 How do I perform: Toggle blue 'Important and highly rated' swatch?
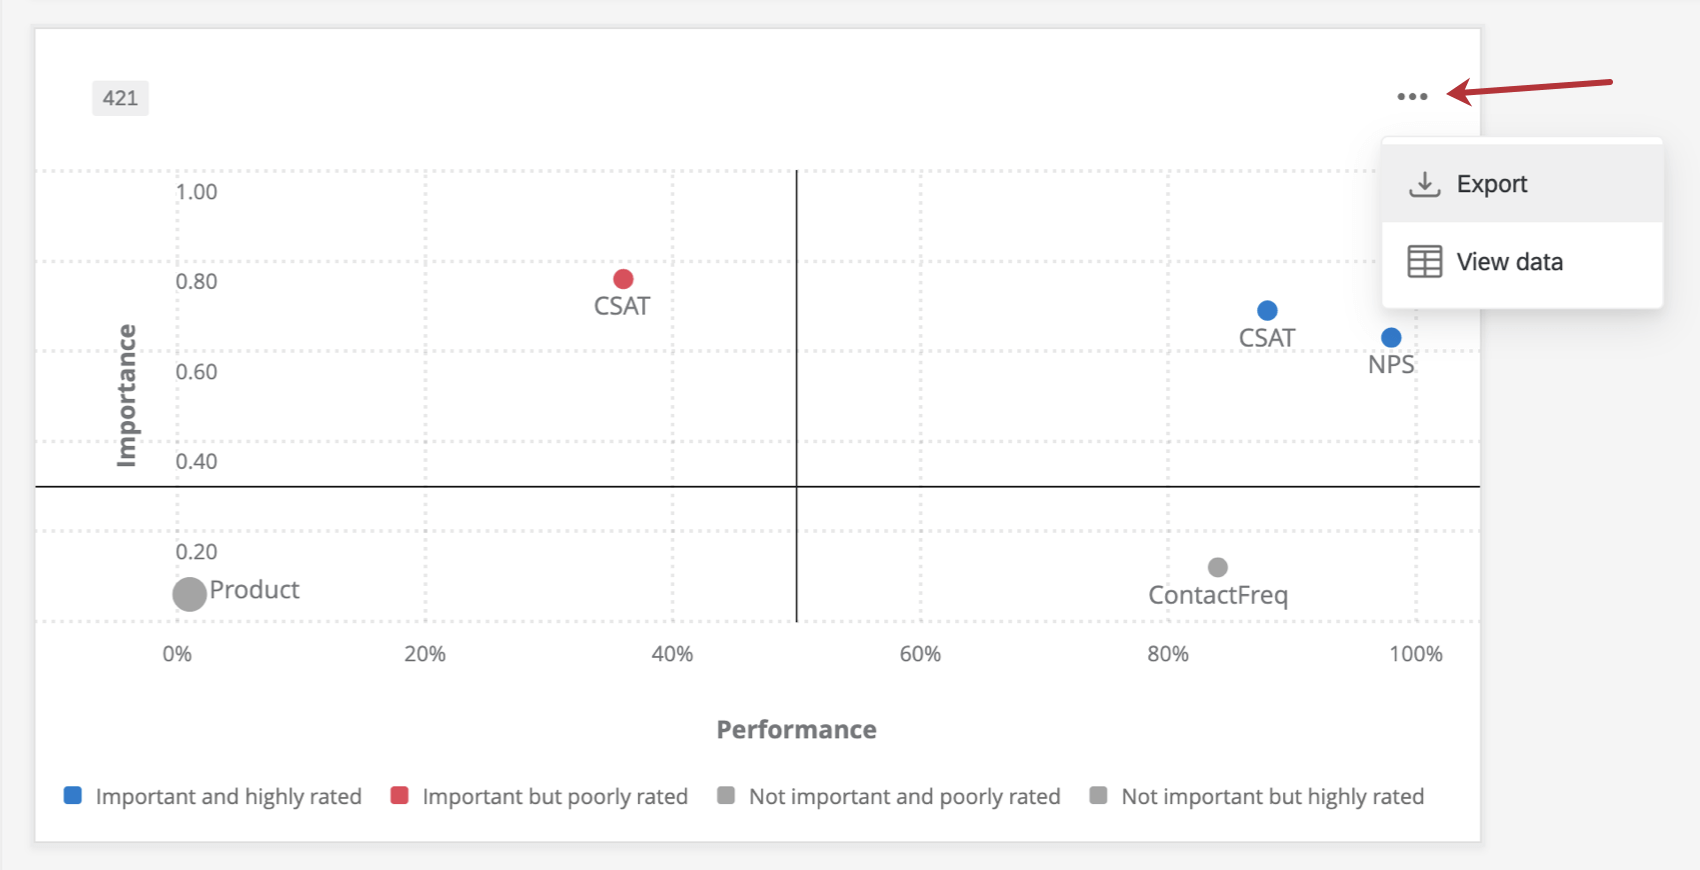pos(73,796)
